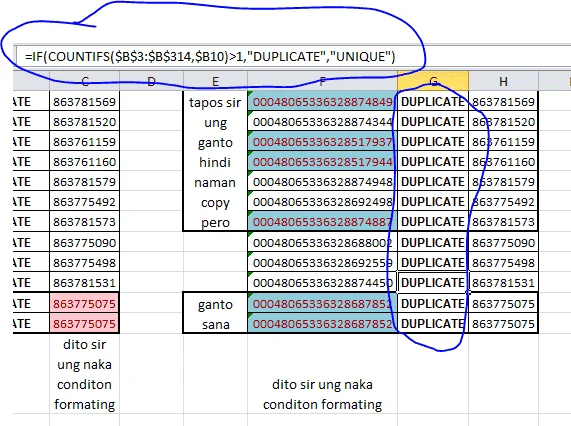Screen dimensions: 571x426
Task: Select note 'dito sir ung naka conditon formating' under column F
Action: point(322,394)
